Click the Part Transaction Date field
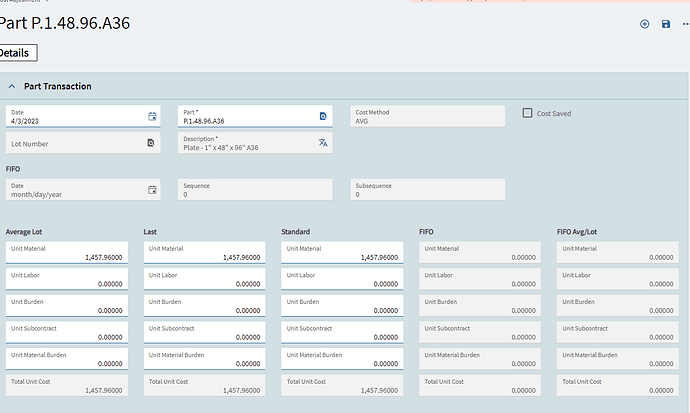The width and height of the screenshot is (690, 413). (x=83, y=116)
